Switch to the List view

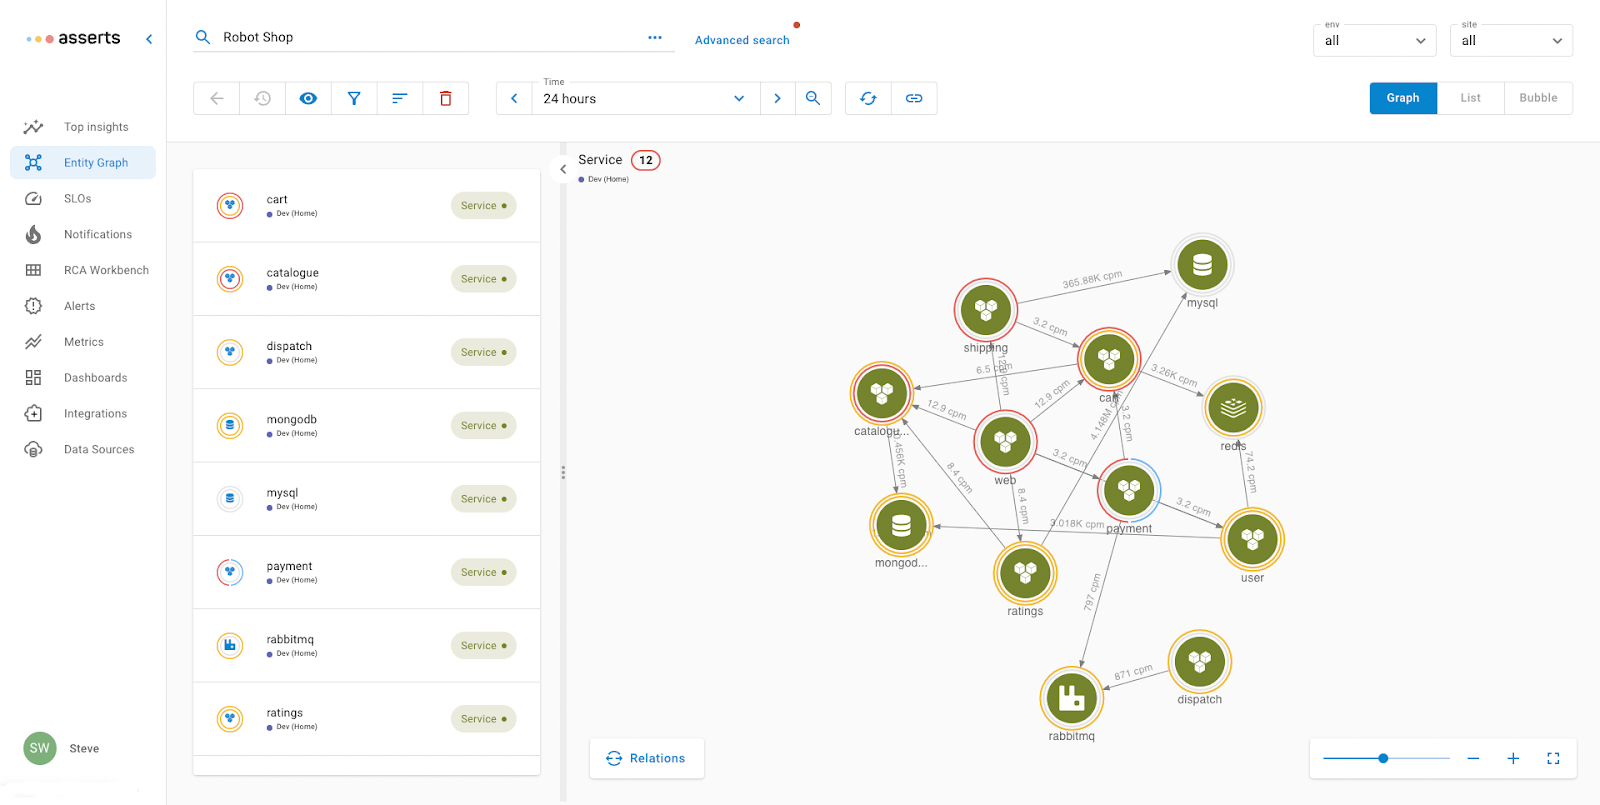1470,98
